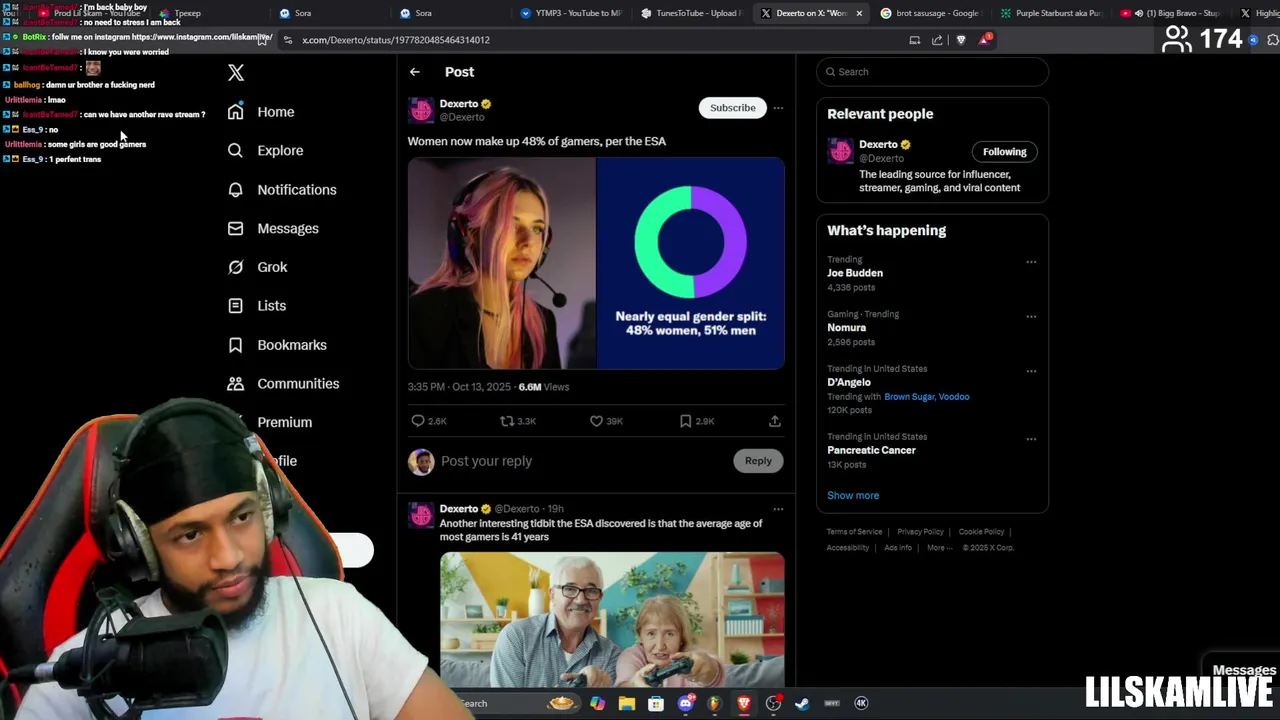This screenshot has width=1280, height=720.
Task: Switch to the brot sasusage Google tab
Action: (x=930, y=13)
